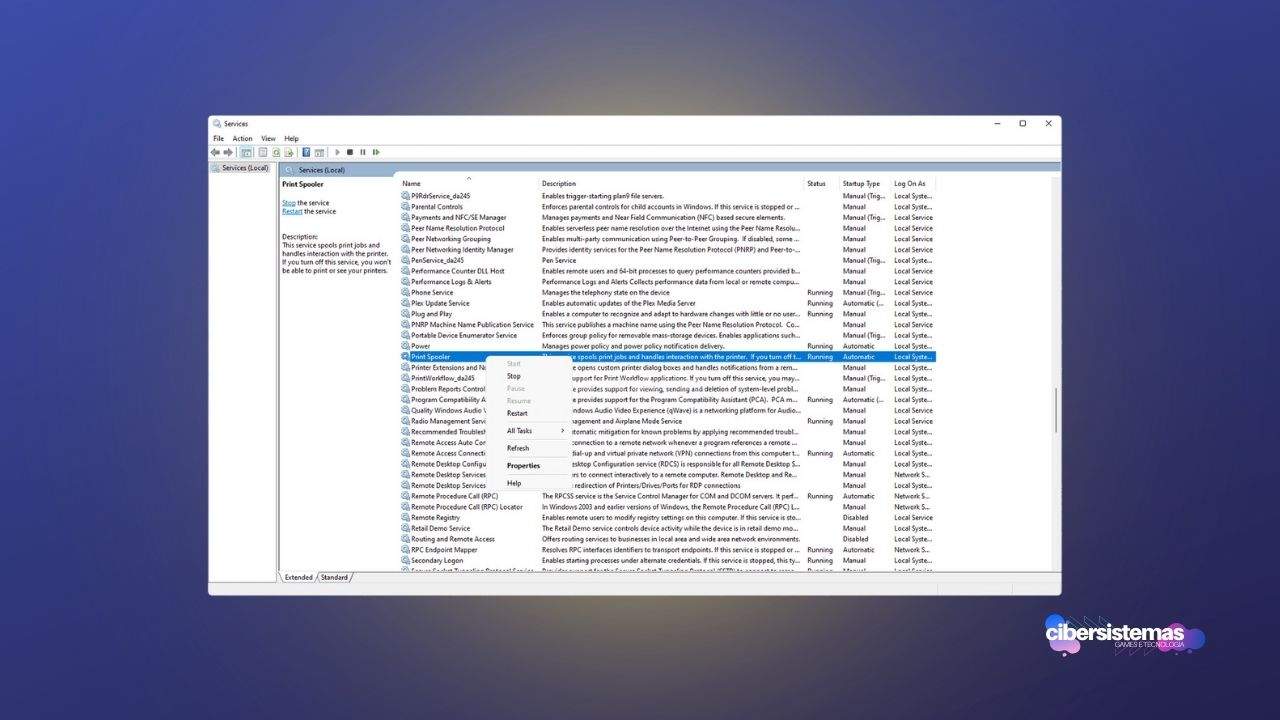This screenshot has height=720, width=1280.
Task: Click the gear icon beside Plex Update Service
Action: point(406,303)
